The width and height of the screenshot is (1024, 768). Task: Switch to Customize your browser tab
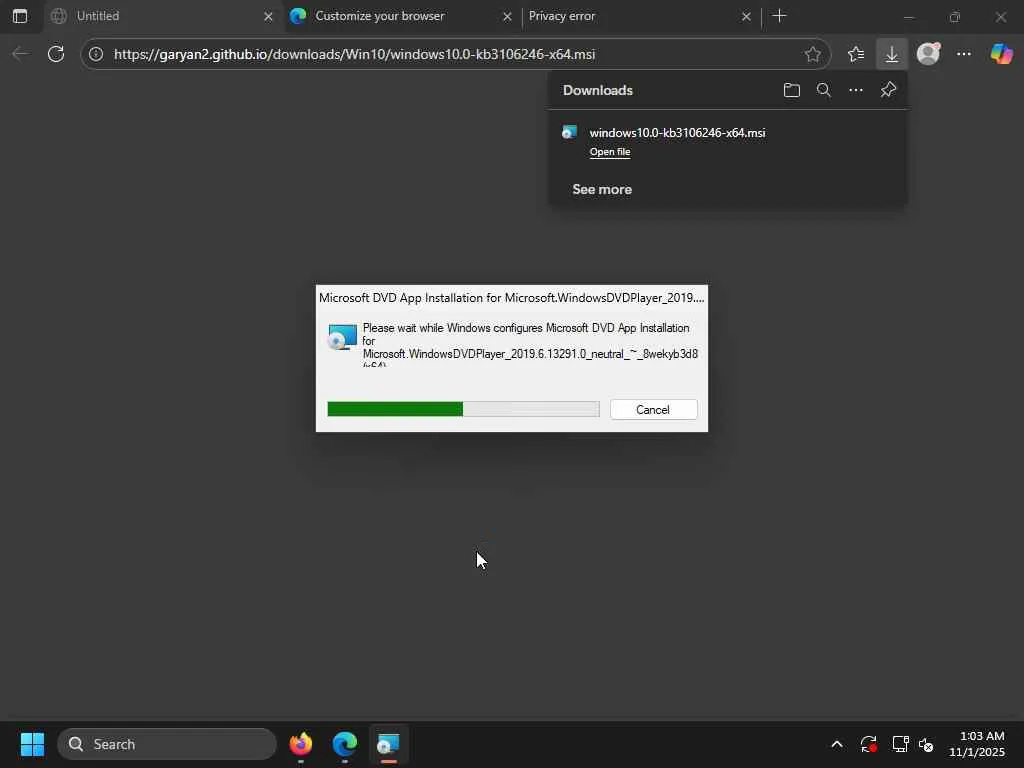pyautogui.click(x=400, y=16)
